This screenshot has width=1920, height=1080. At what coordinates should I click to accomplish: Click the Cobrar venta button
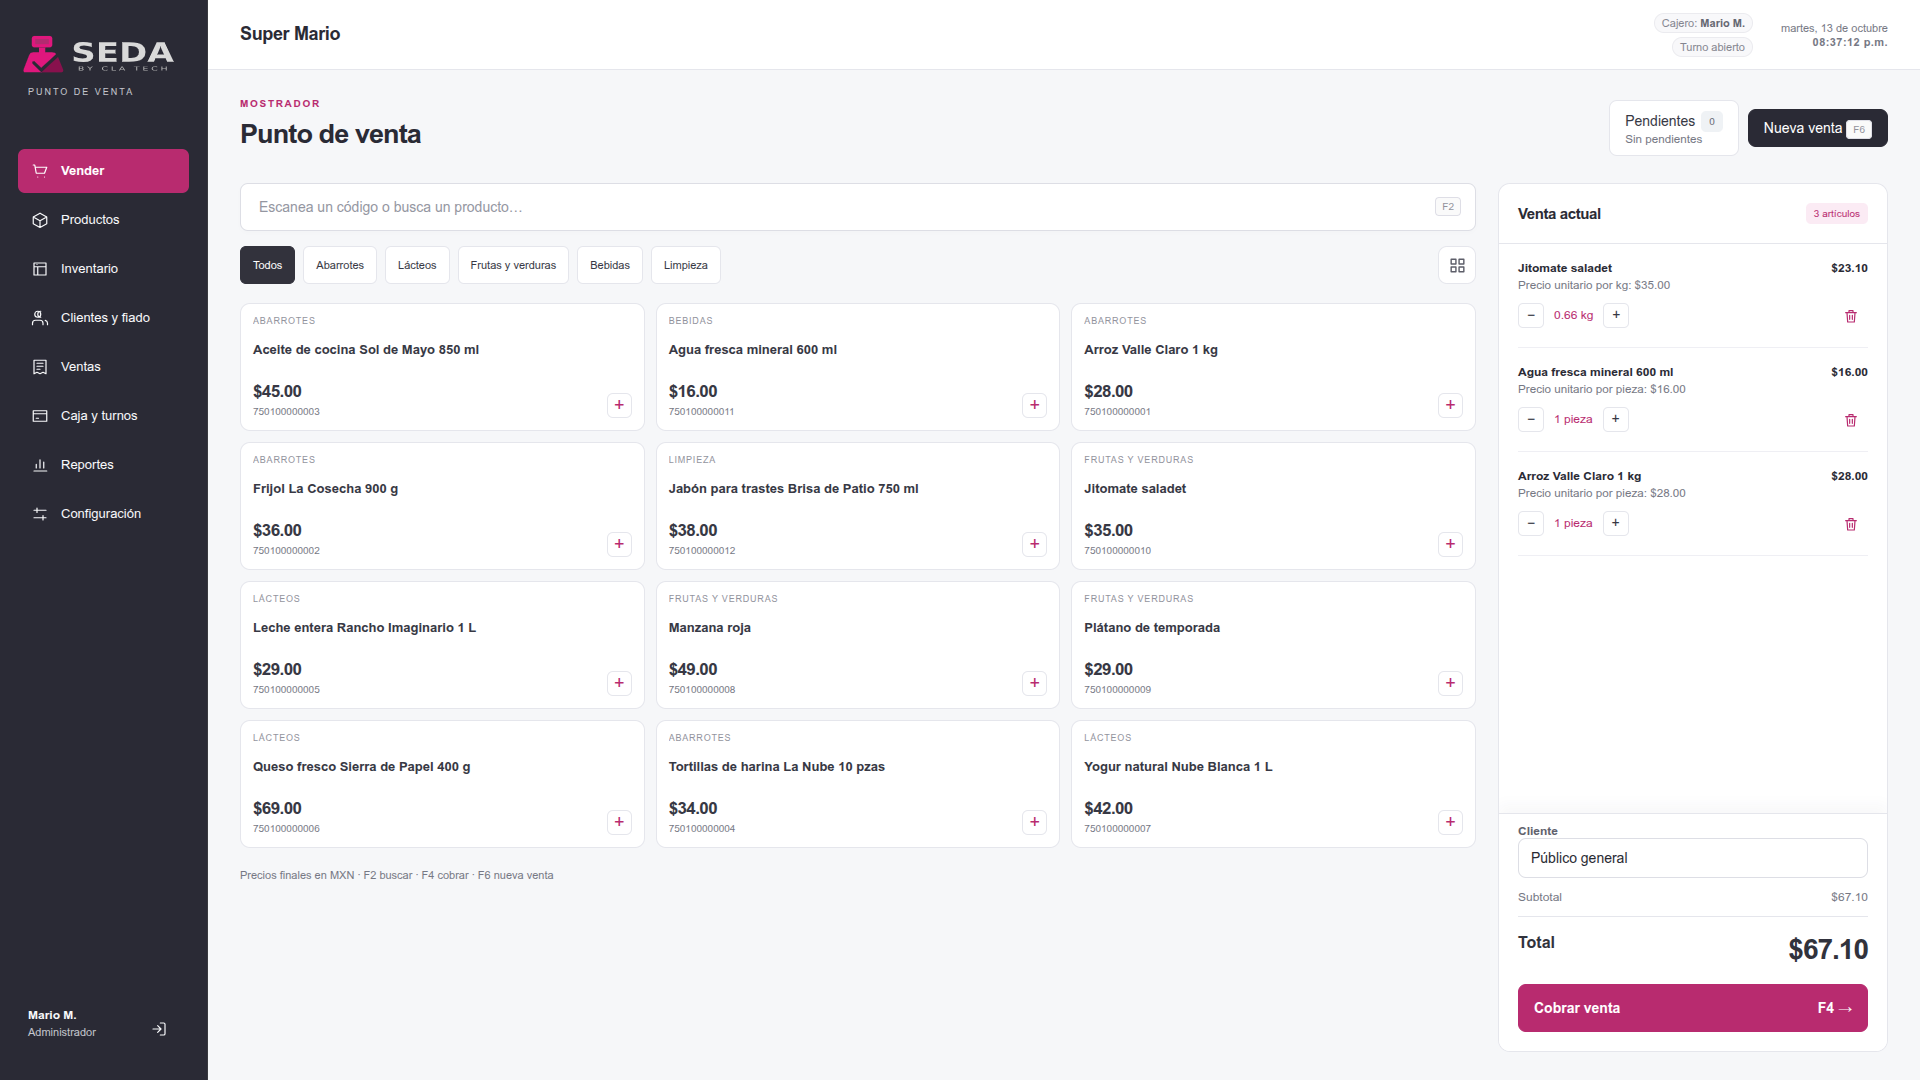1692,1008
